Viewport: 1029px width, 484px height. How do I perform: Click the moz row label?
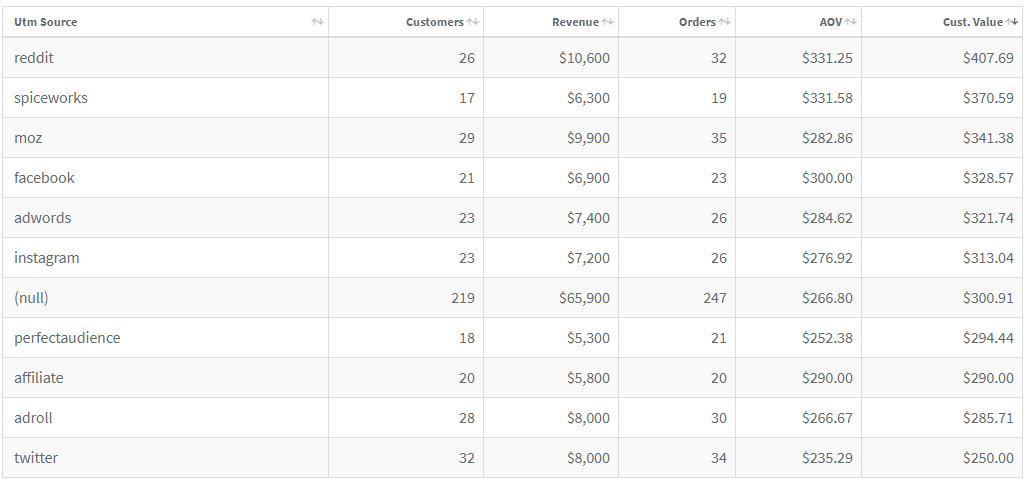[28, 138]
